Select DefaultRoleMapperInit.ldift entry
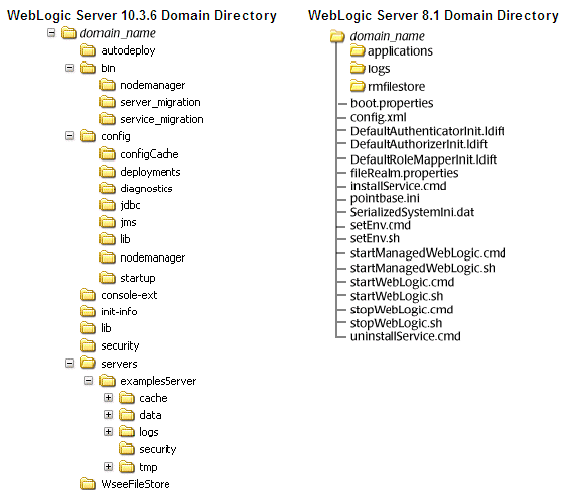Viewport: 567px width, 498px height. point(423,159)
